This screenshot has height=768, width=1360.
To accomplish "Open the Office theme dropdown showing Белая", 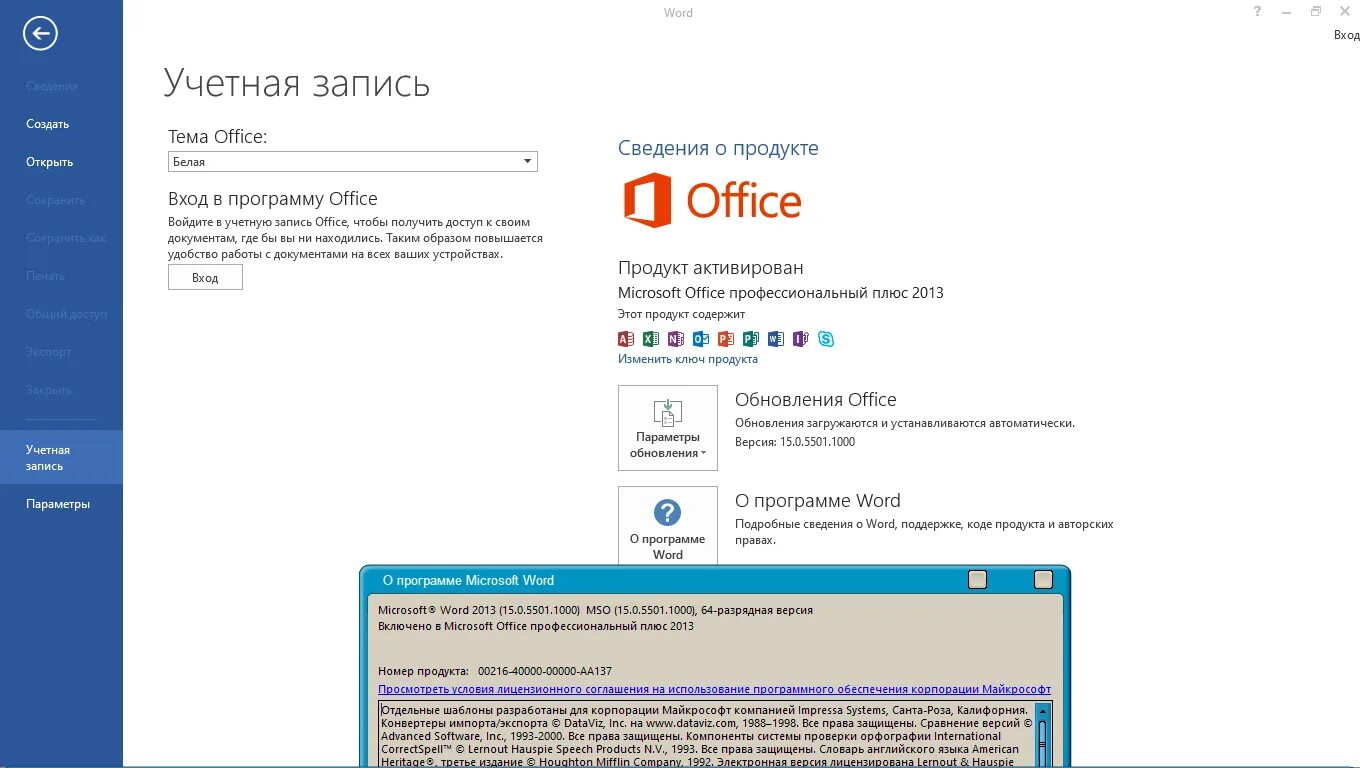I will [x=353, y=161].
